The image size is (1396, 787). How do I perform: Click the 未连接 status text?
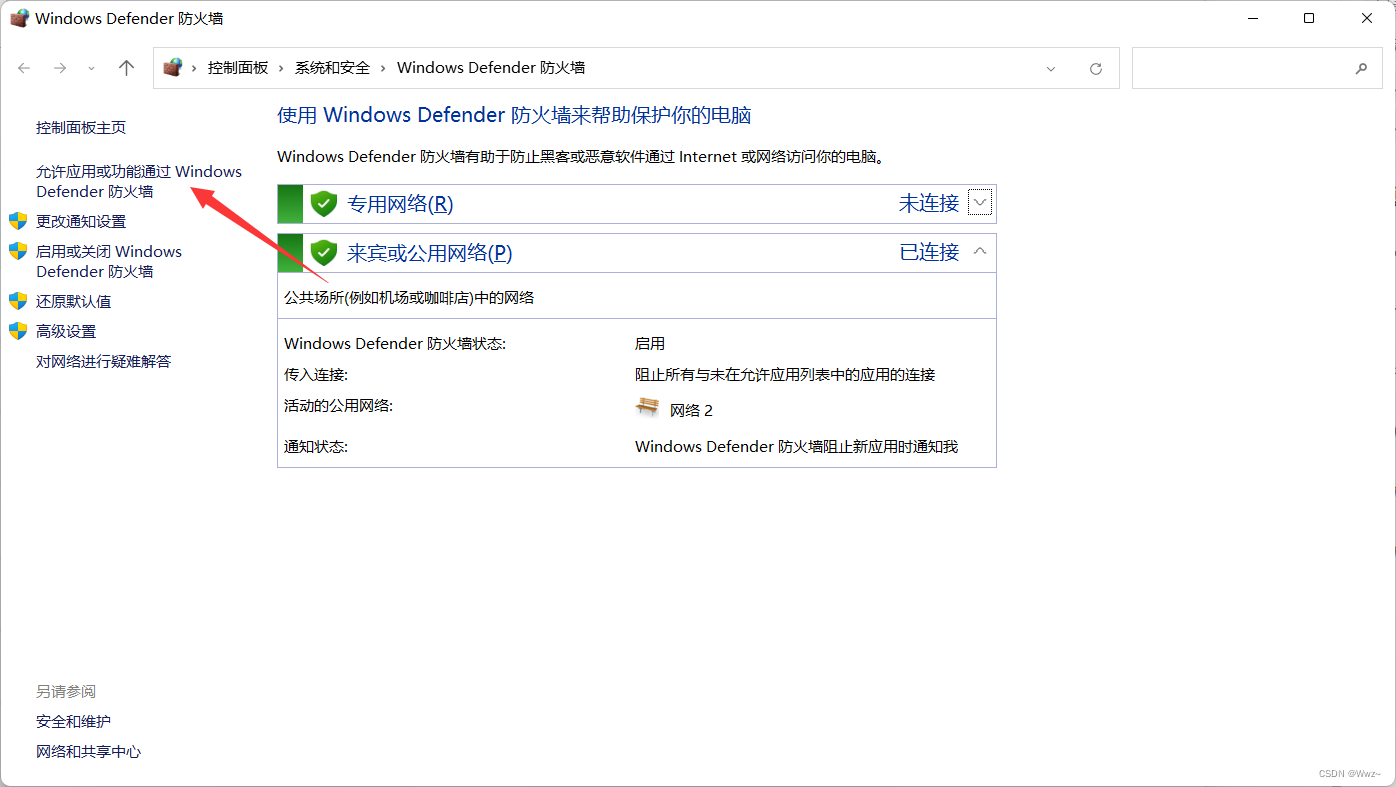[929, 203]
